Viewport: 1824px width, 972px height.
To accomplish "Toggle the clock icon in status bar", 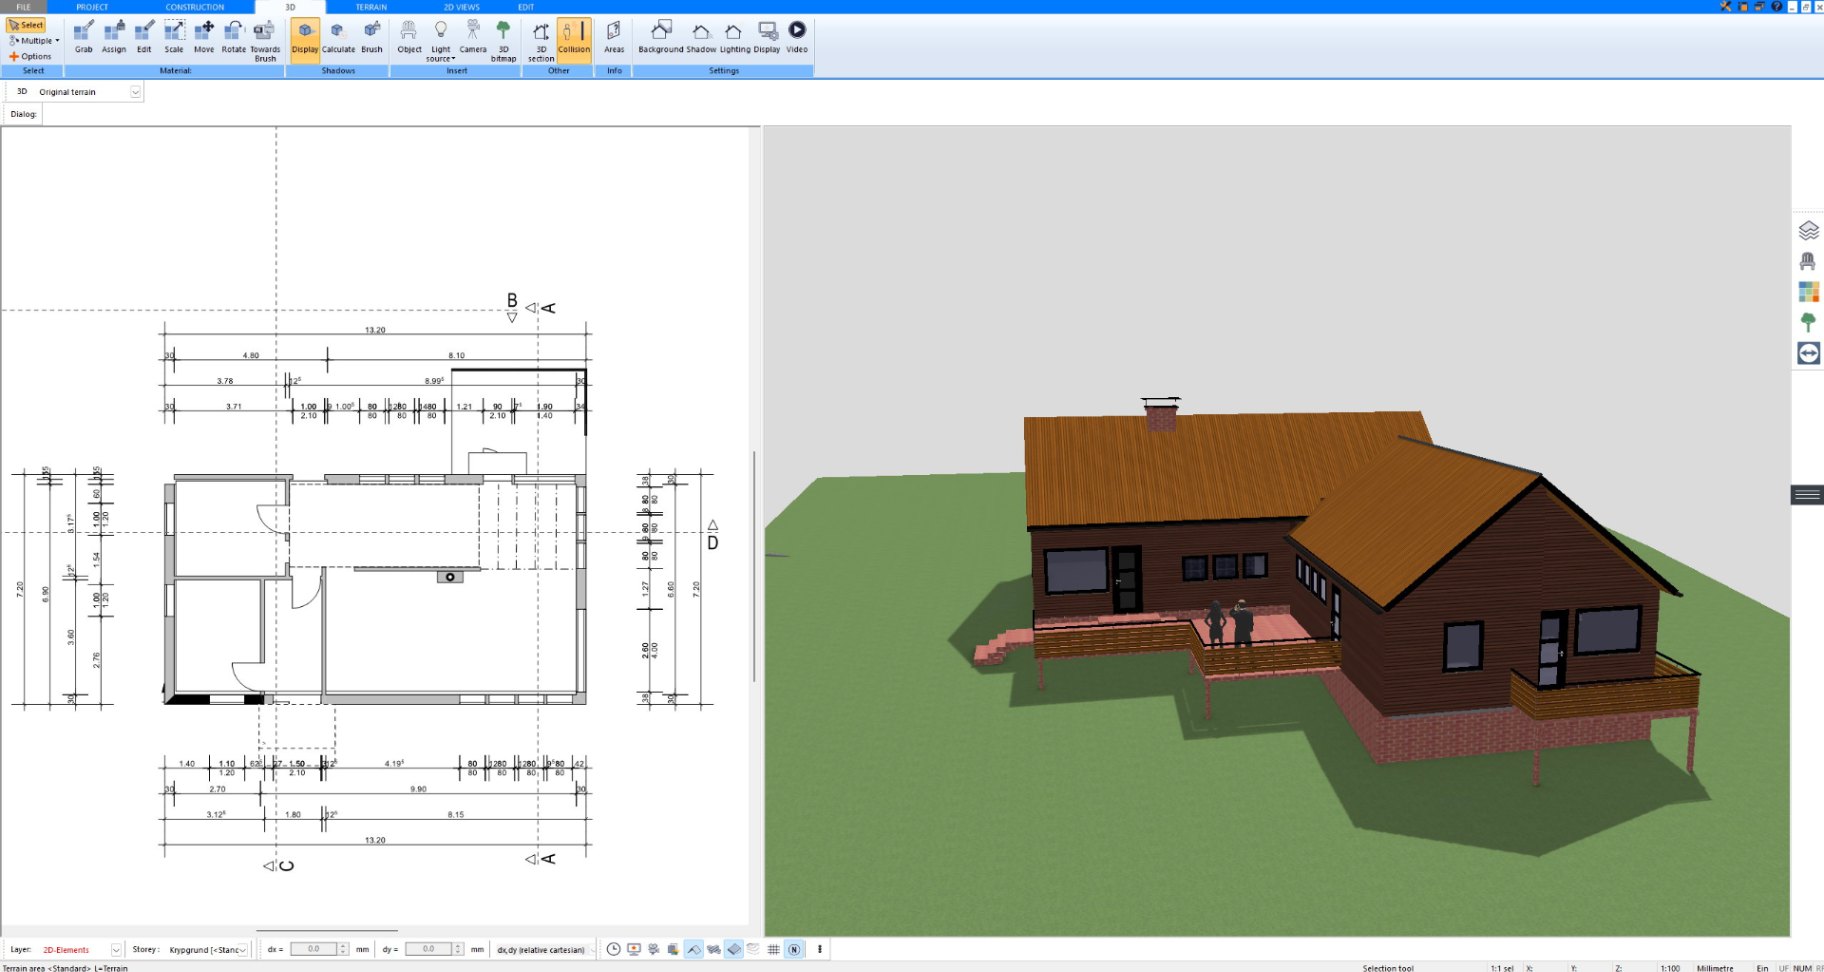I will click(613, 949).
